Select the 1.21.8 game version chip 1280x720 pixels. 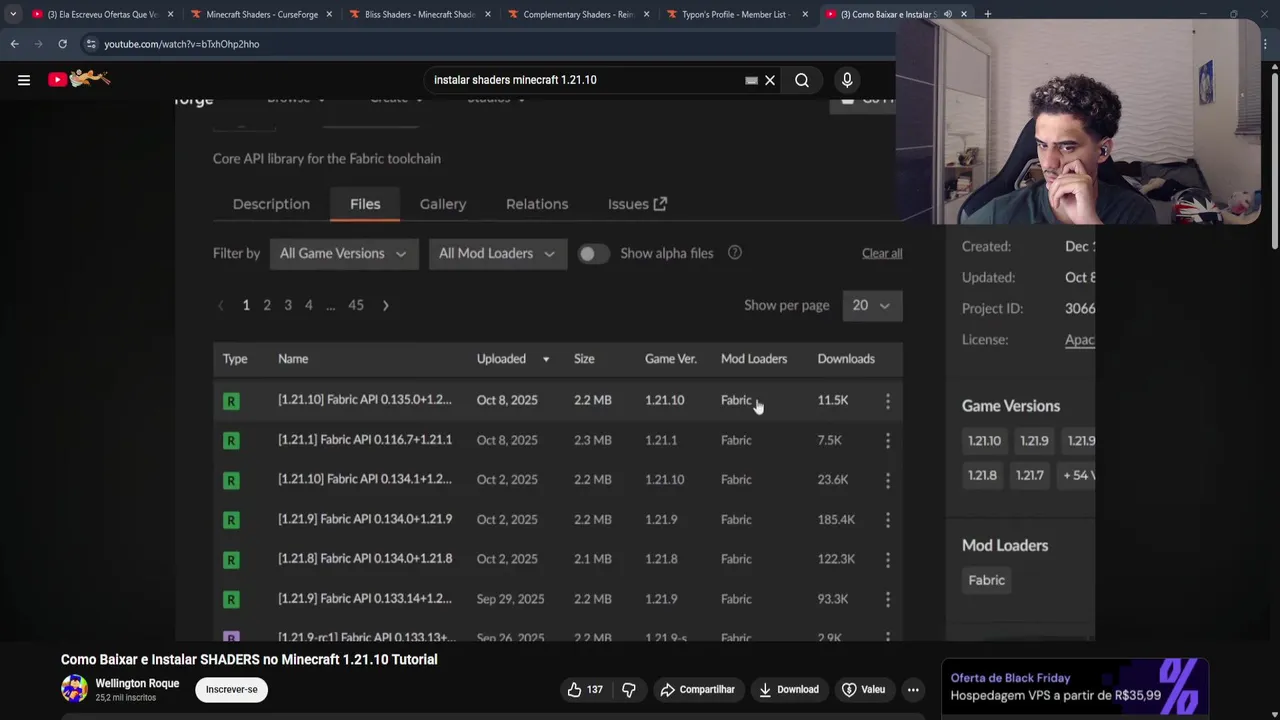pyautogui.click(x=982, y=476)
